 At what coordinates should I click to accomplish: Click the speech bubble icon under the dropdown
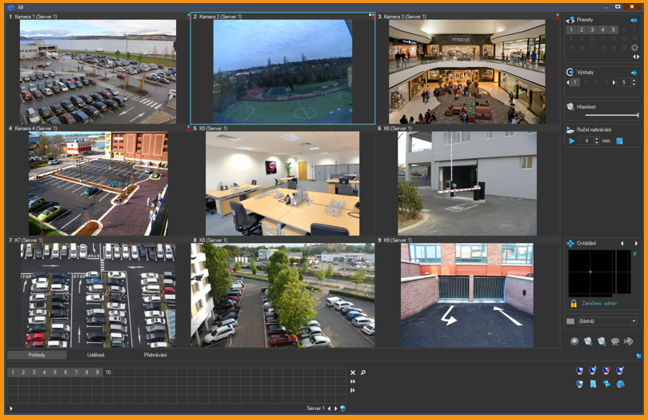pyautogui.click(x=615, y=341)
